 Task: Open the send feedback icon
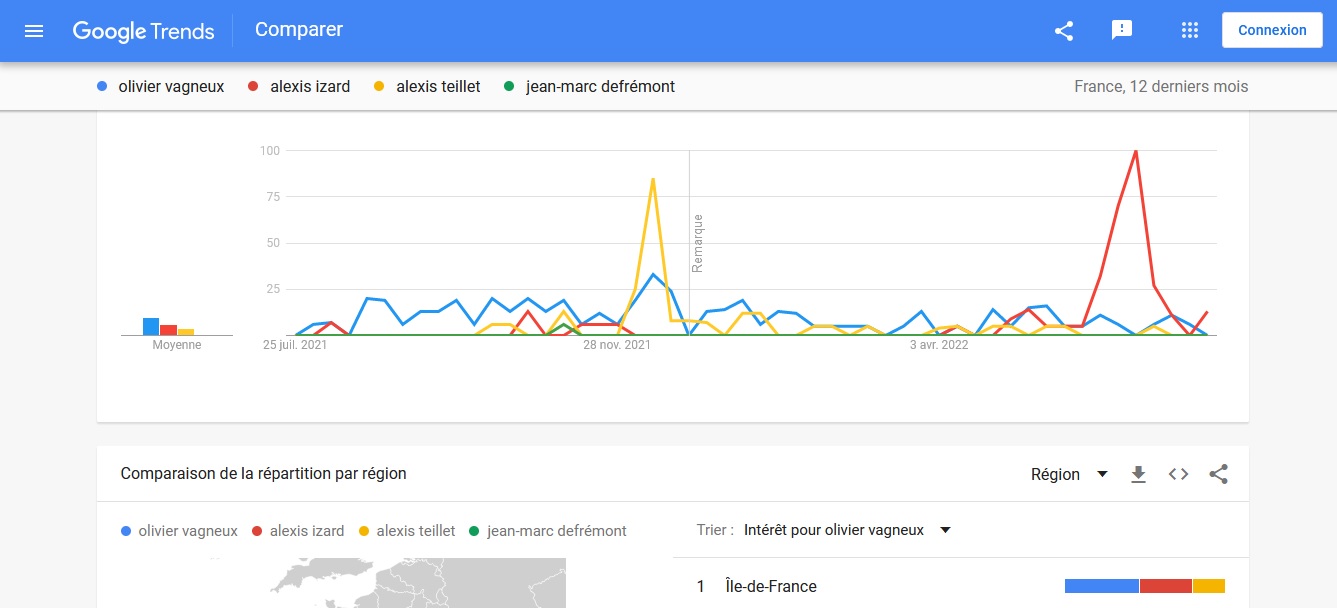[1122, 30]
